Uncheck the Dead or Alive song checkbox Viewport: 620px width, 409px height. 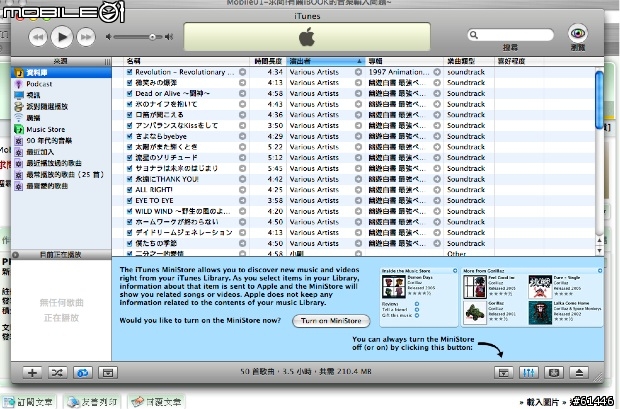(x=129, y=93)
